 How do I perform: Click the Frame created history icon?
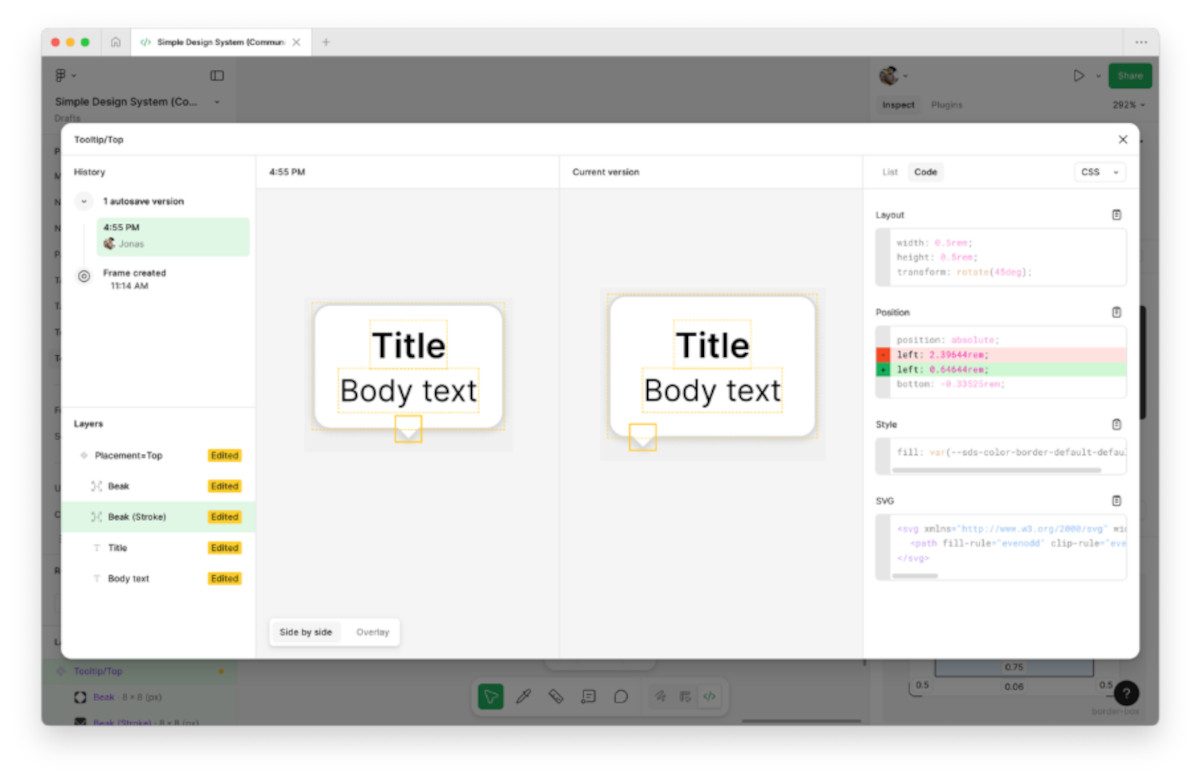point(84,277)
